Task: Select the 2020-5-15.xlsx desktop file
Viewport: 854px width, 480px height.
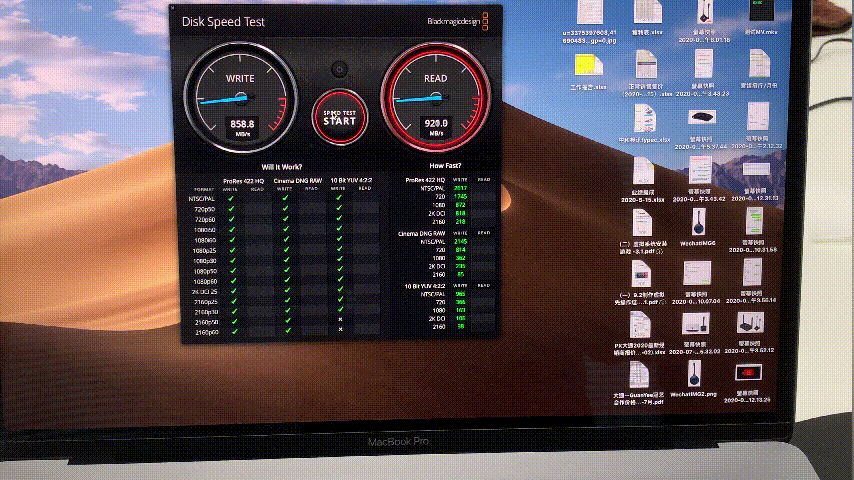Action: pyautogui.click(x=643, y=180)
